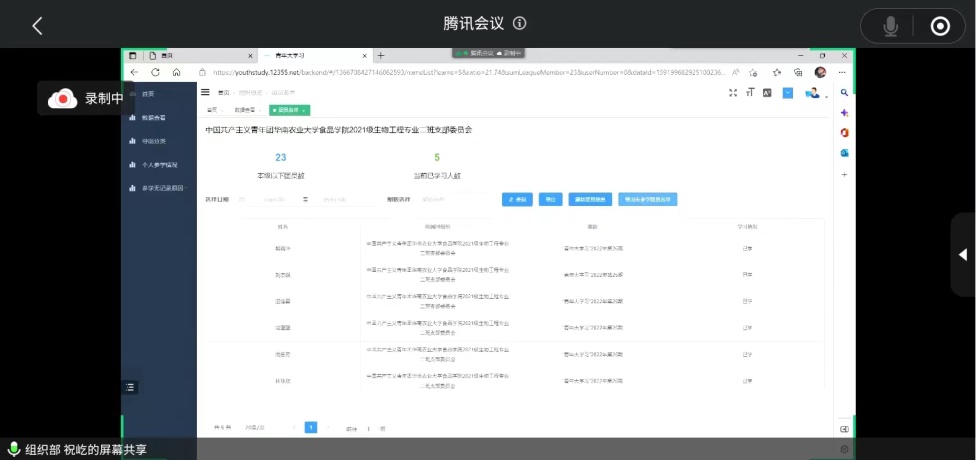Viewport: 976px width, 460px height.
Task: Collapse the sidebar with the hamburger icon
Action: (205, 92)
